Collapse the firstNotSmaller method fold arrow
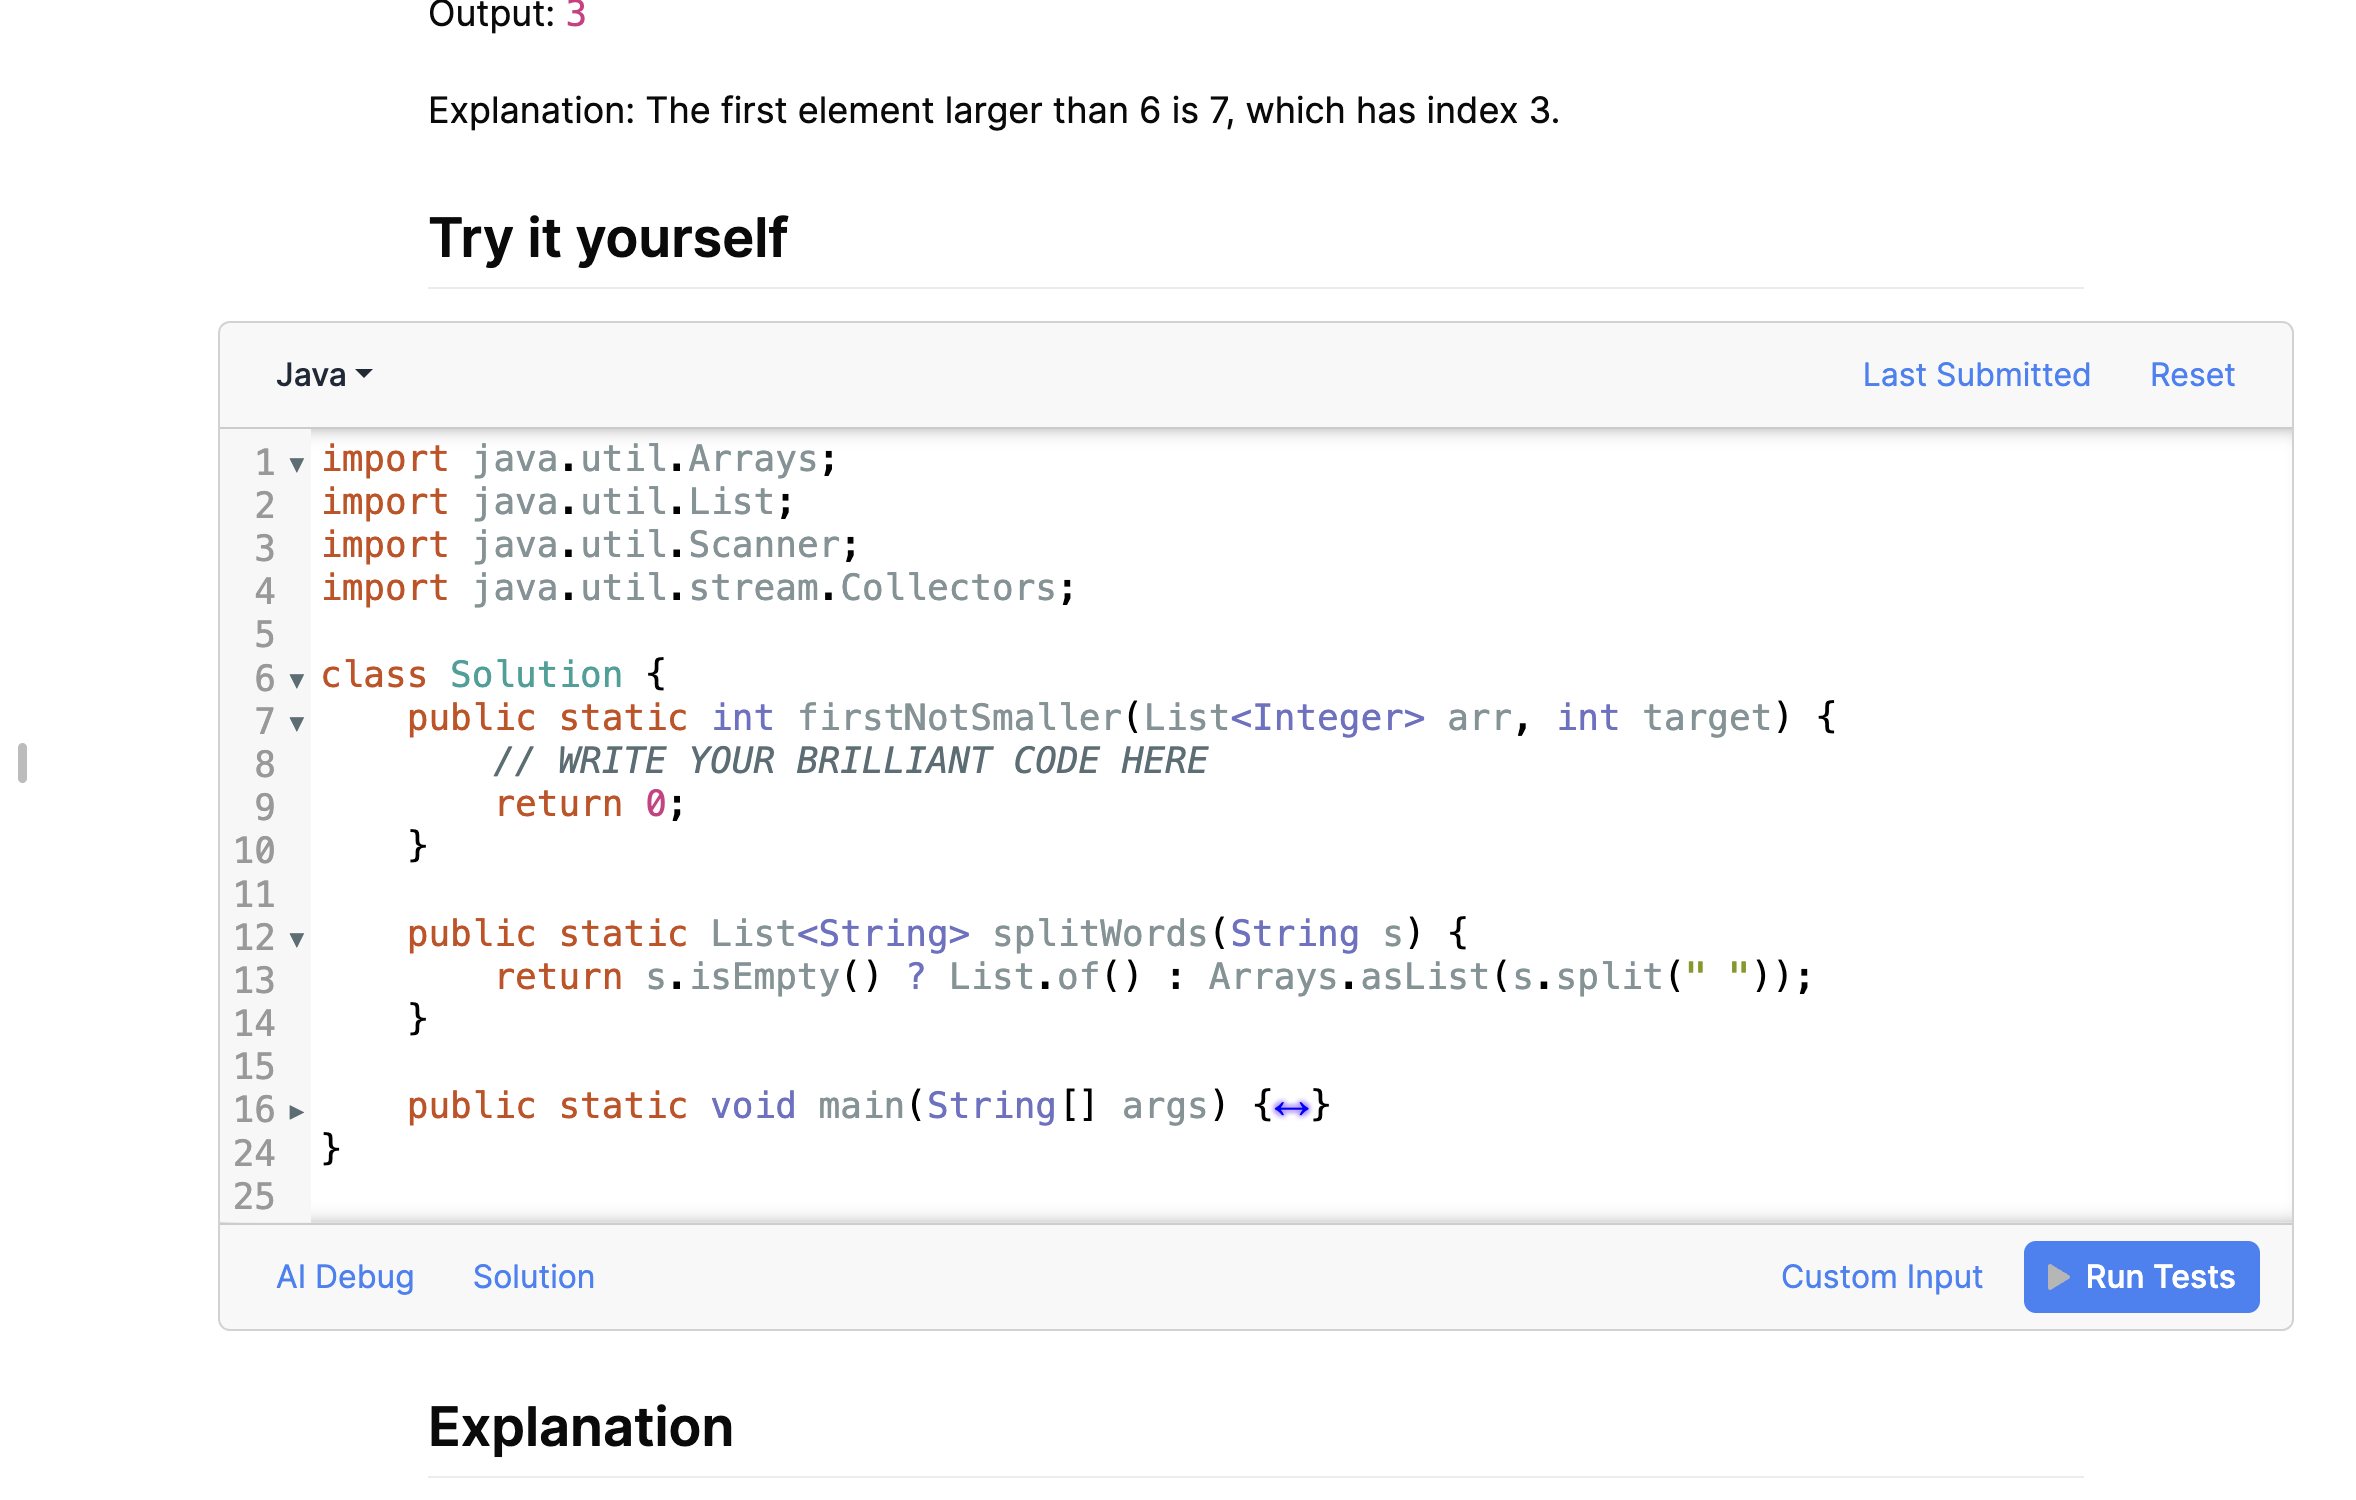2356x1500 pixels. [297, 722]
